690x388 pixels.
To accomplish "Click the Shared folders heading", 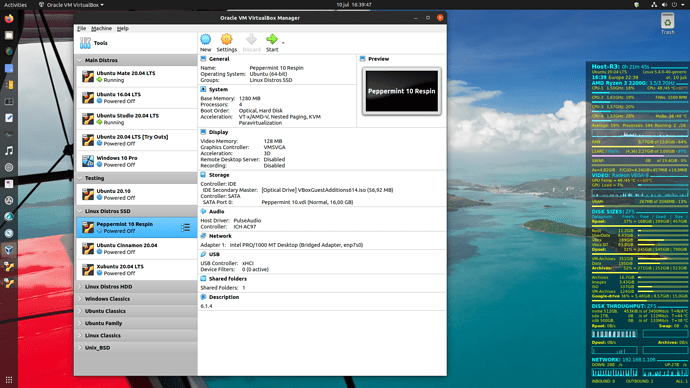I will 228,279.
